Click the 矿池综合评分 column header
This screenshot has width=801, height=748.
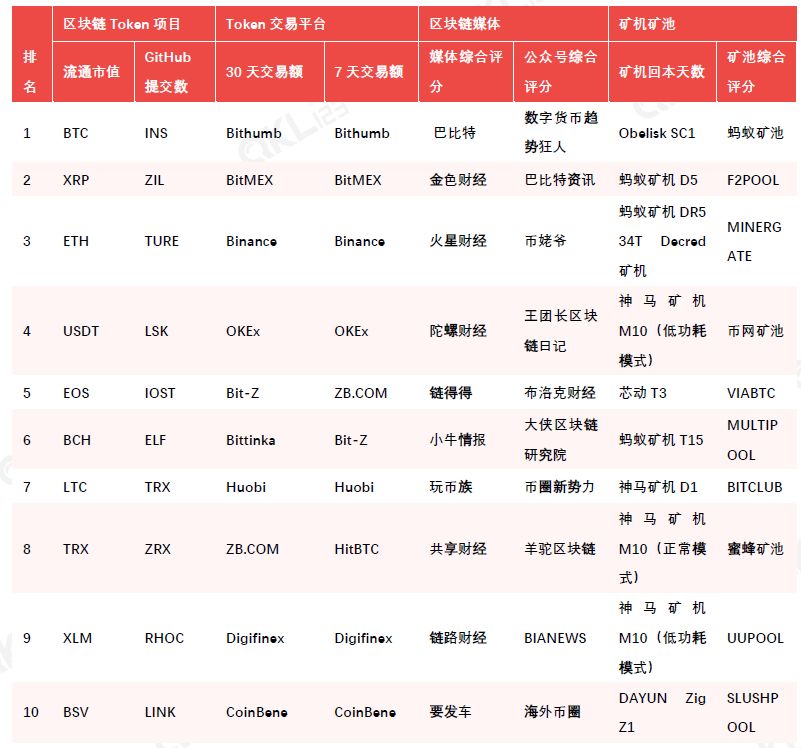point(756,72)
